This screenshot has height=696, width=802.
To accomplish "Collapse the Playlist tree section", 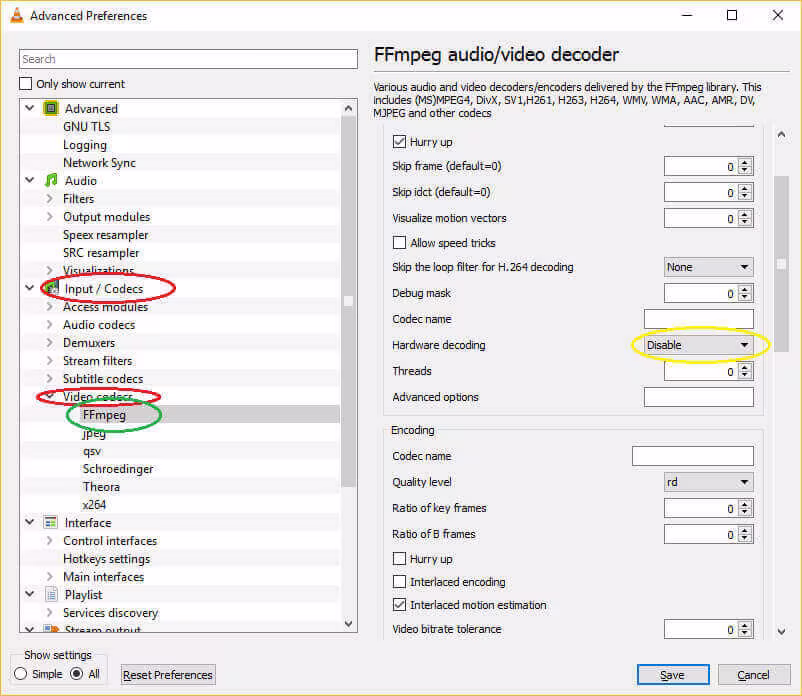I will pos(30,595).
